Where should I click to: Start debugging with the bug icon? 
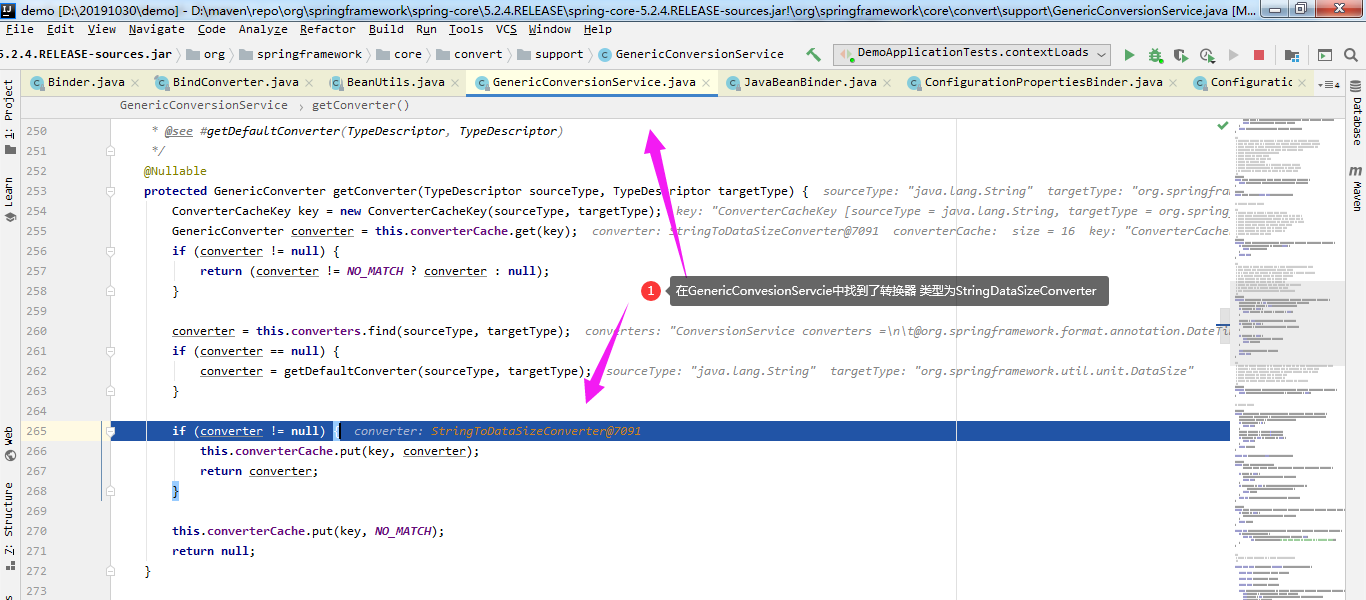[x=1155, y=55]
